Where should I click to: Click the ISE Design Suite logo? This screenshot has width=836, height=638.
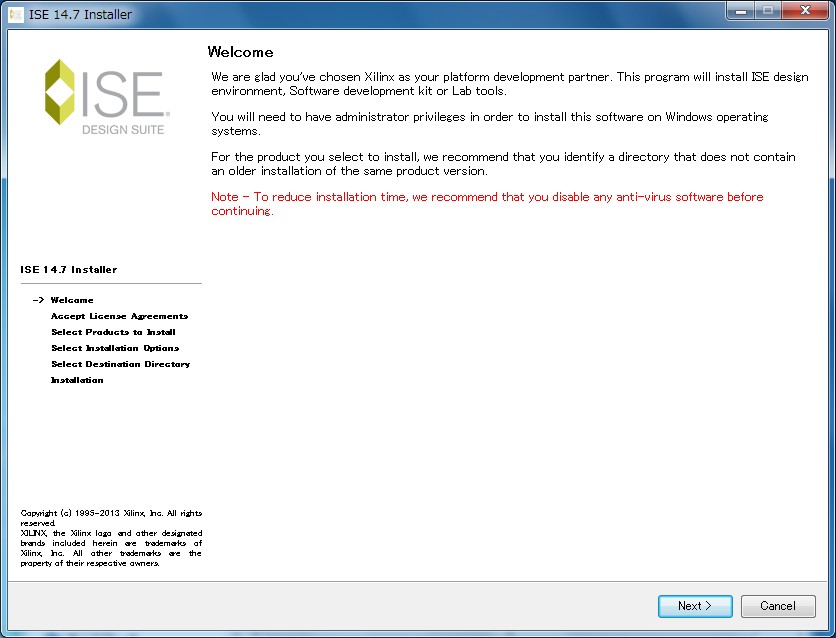click(x=107, y=97)
